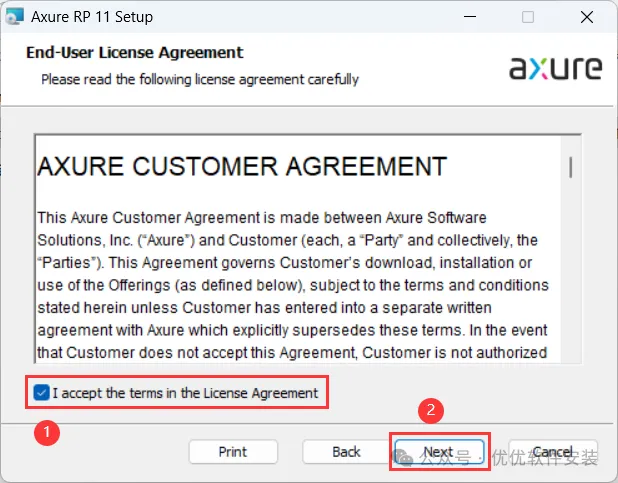Cancel the Axure RP 11 setup
This screenshot has width=618, height=483.
[553, 452]
